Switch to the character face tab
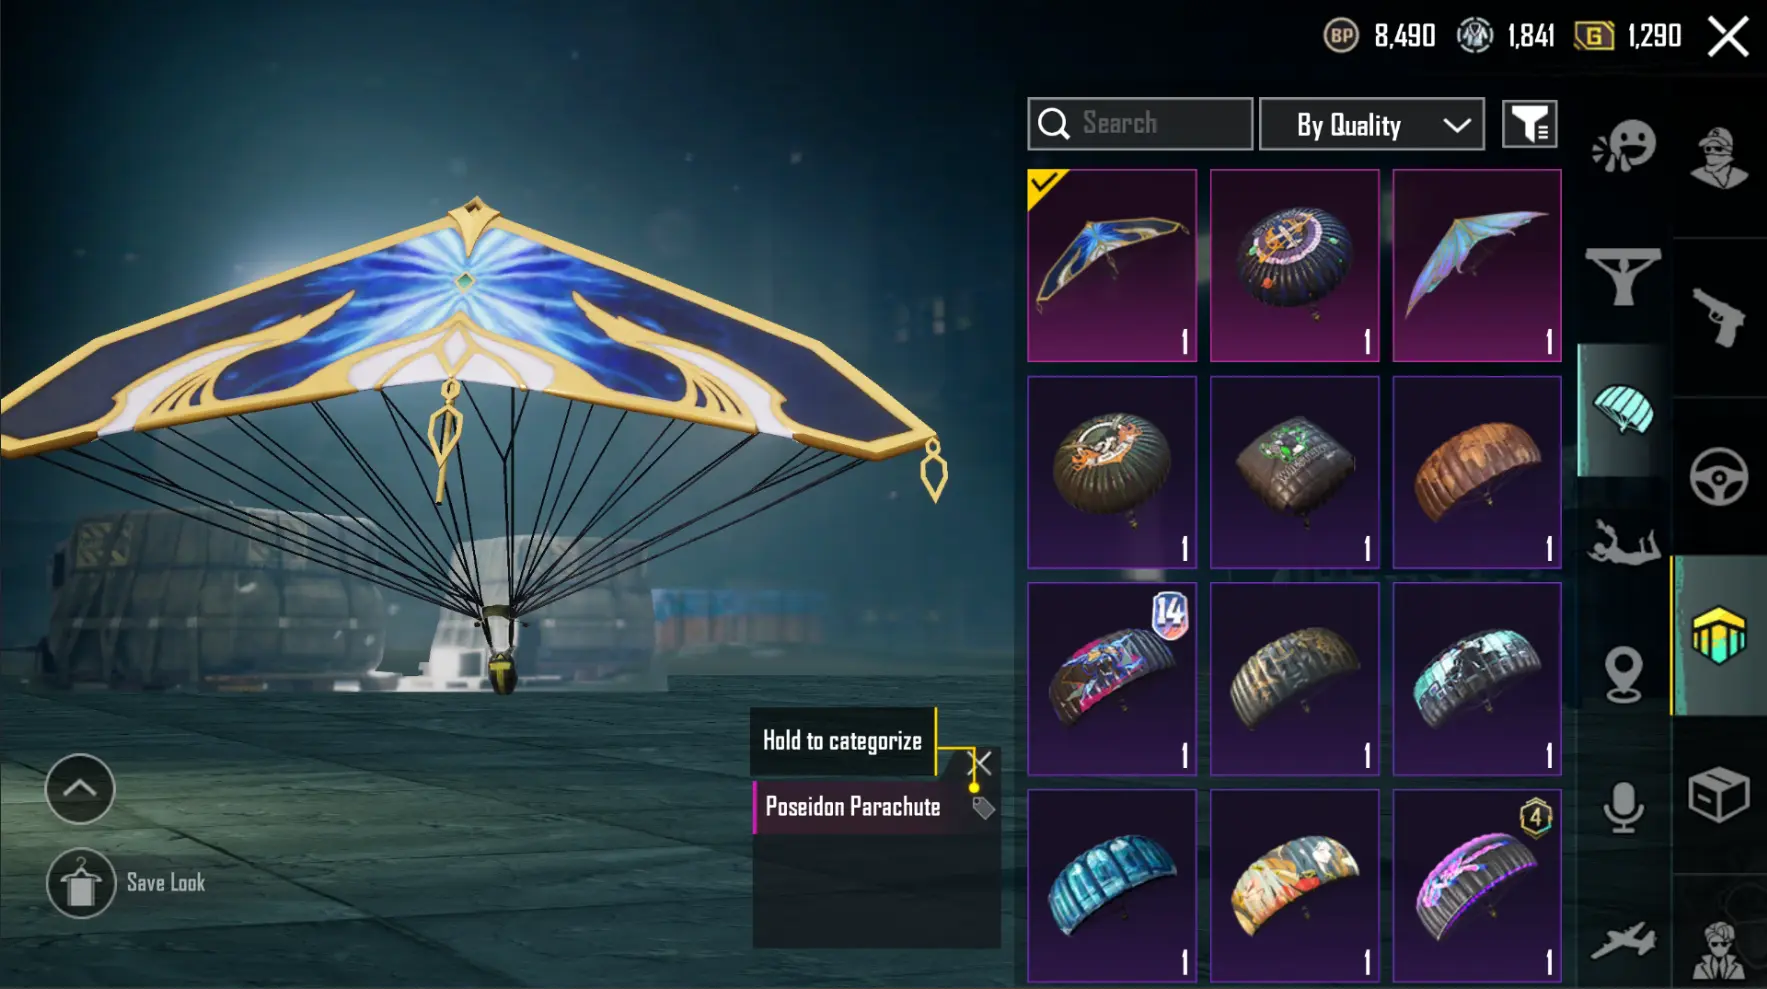This screenshot has width=1767, height=989. pos(1719,157)
